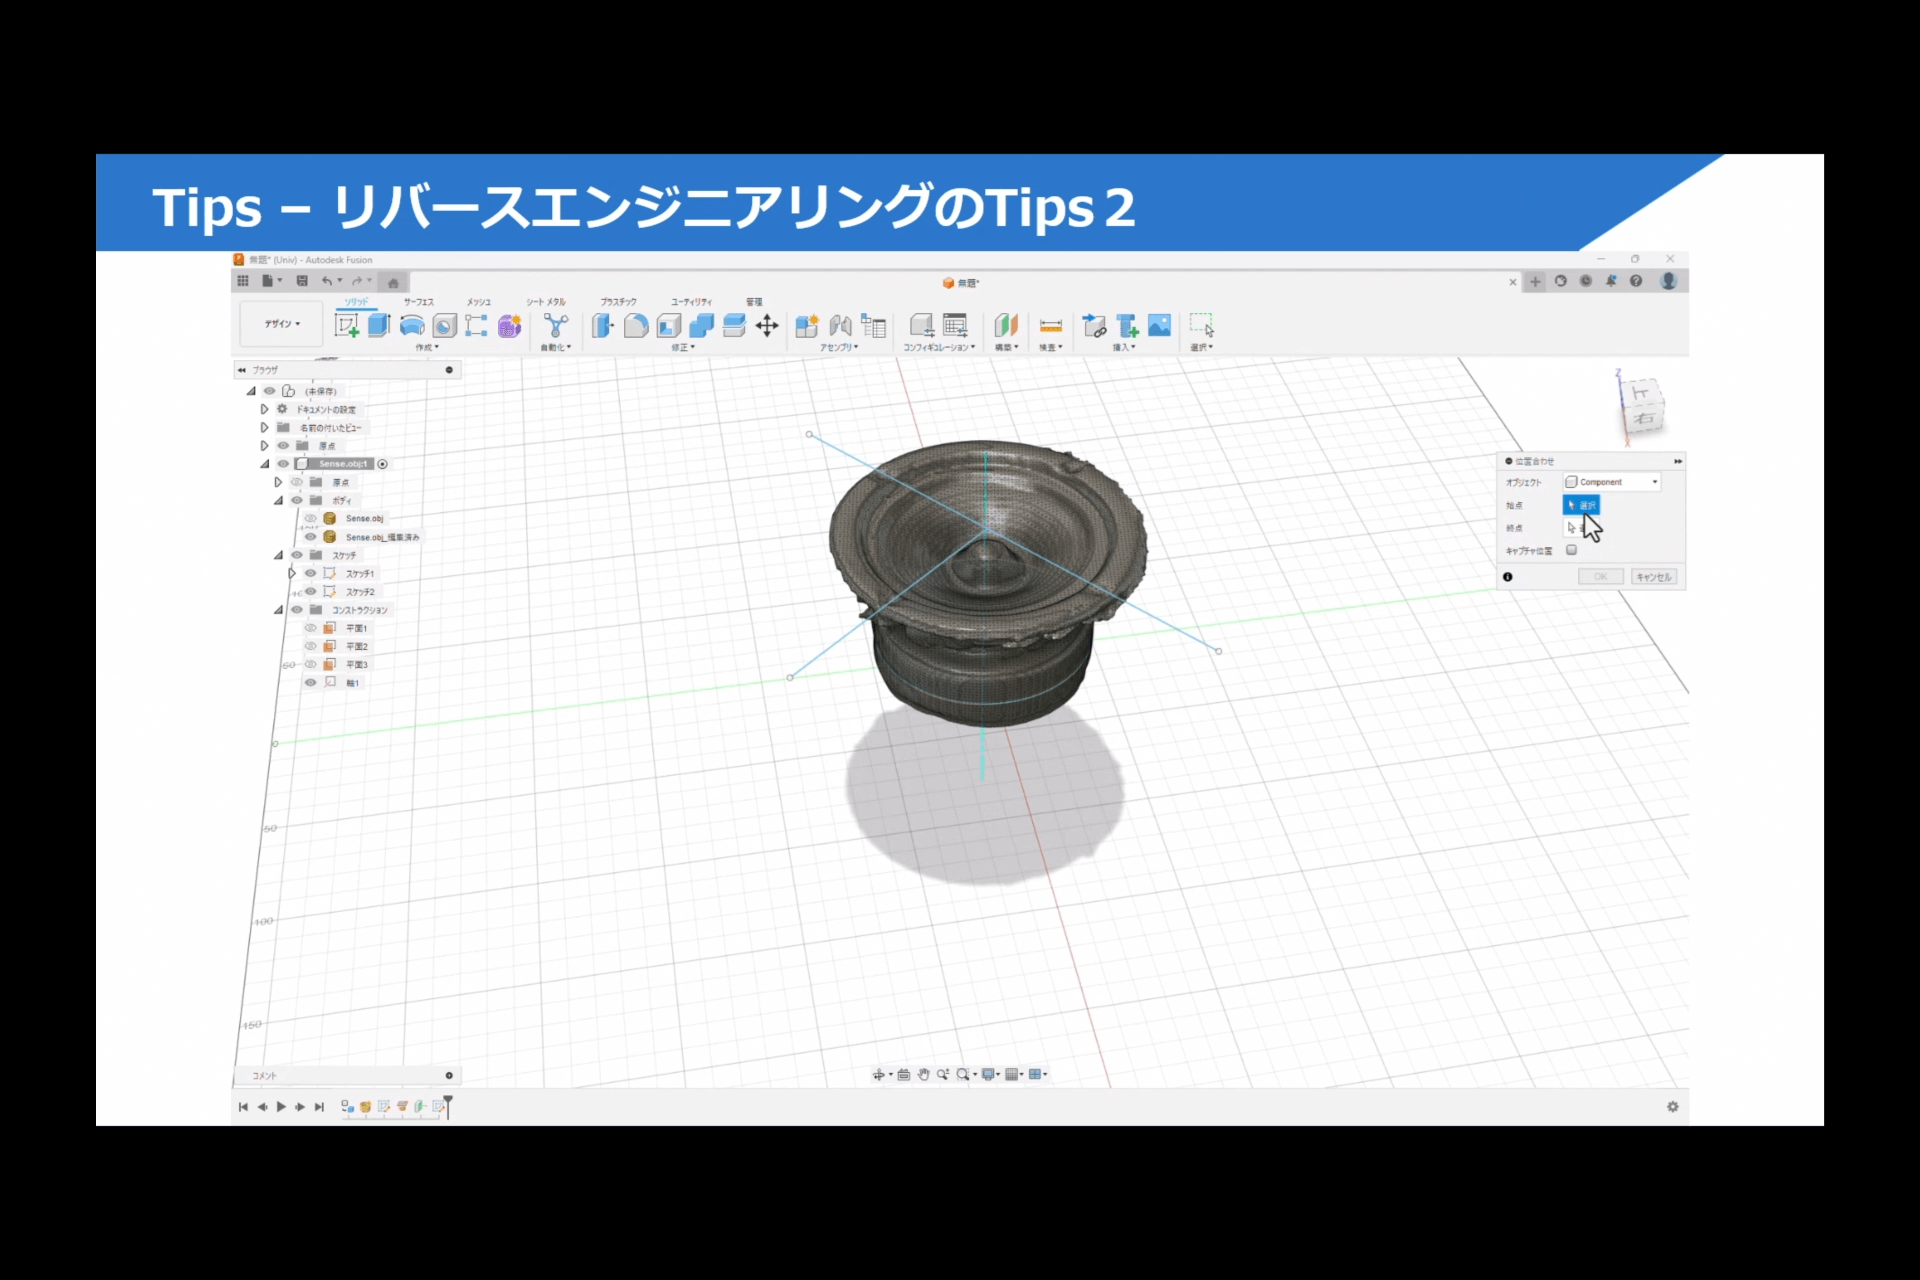Image resolution: width=1920 pixels, height=1280 pixels.
Task: Click the Save icon in title toolbar
Action: (x=302, y=281)
